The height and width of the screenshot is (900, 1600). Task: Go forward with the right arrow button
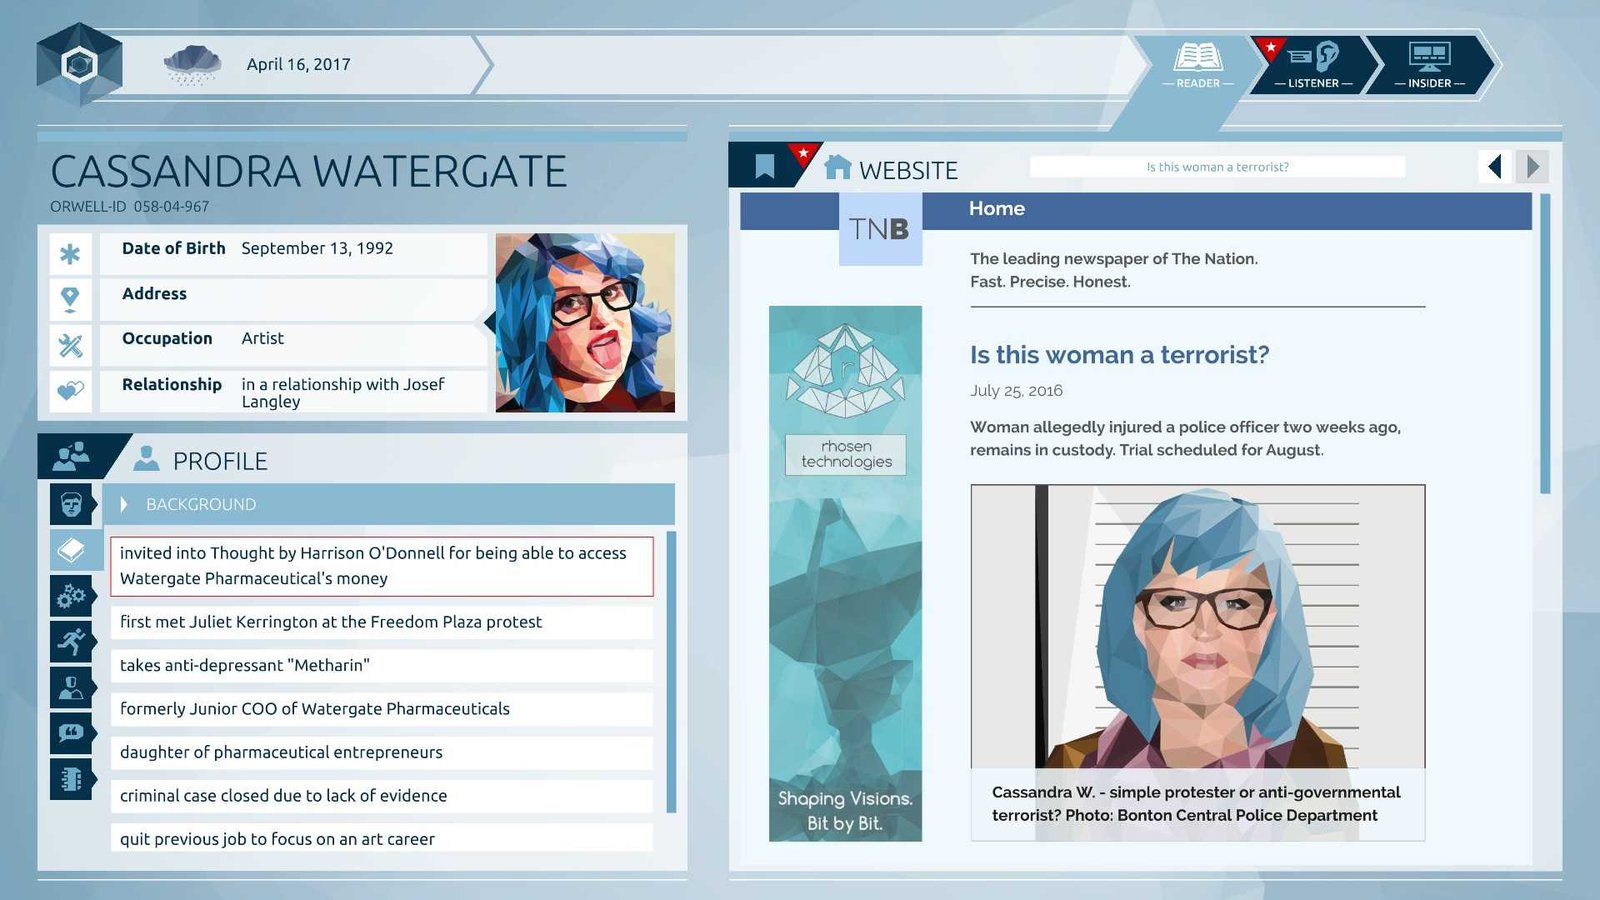1532,166
